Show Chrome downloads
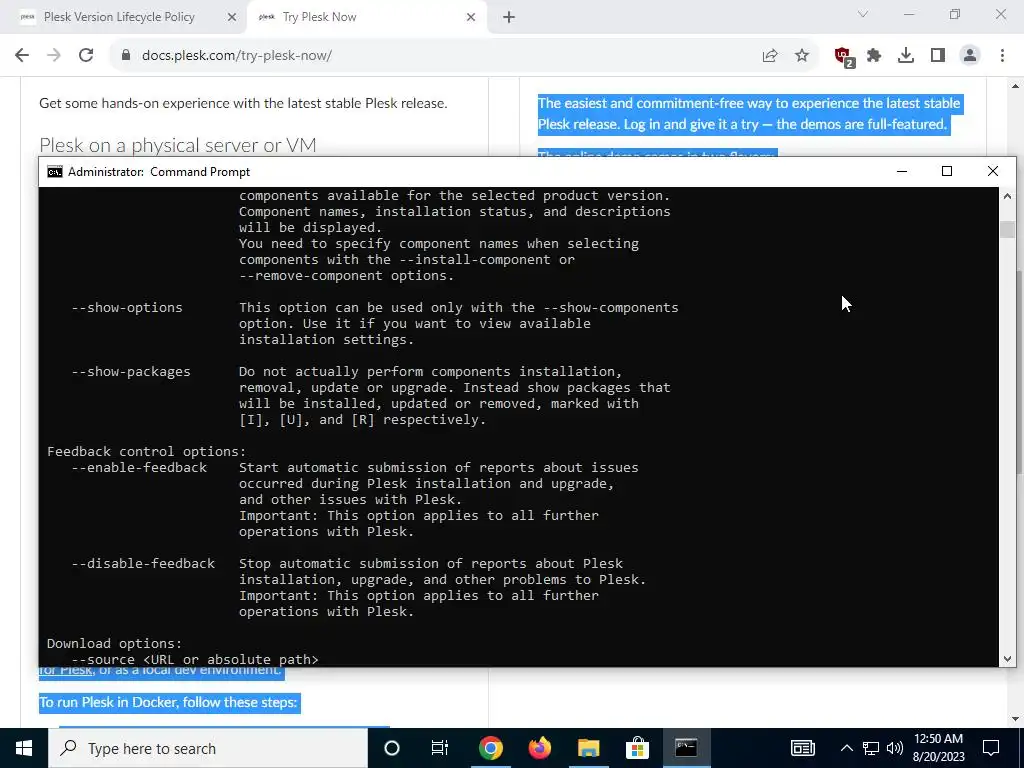The height and width of the screenshot is (768, 1024). (x=906, y=56)
